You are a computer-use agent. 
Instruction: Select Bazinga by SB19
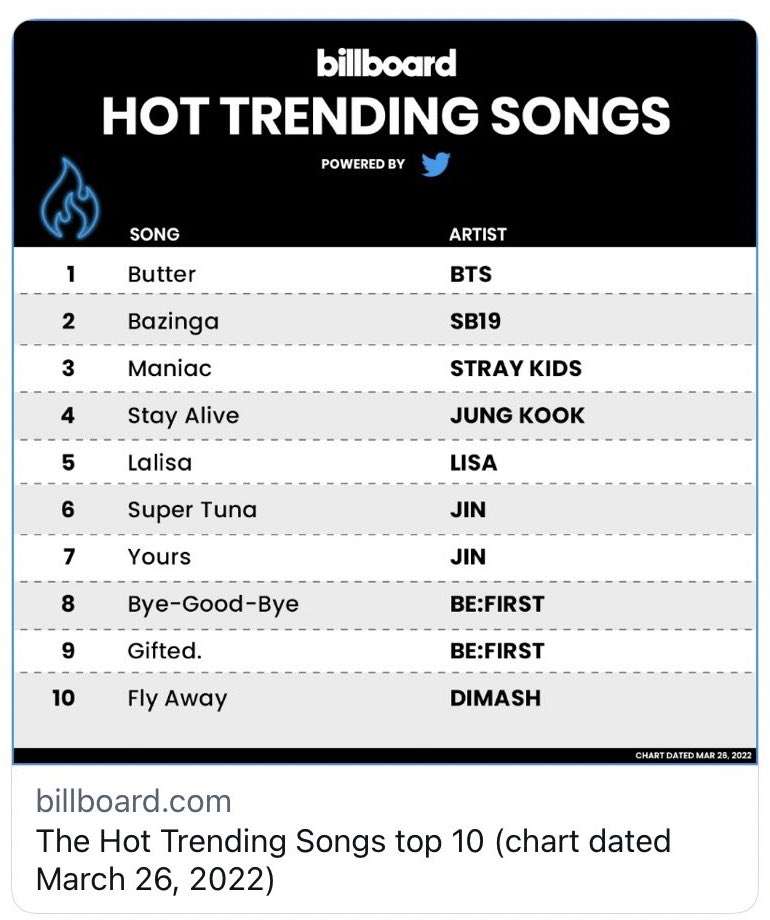pos(385,320)
